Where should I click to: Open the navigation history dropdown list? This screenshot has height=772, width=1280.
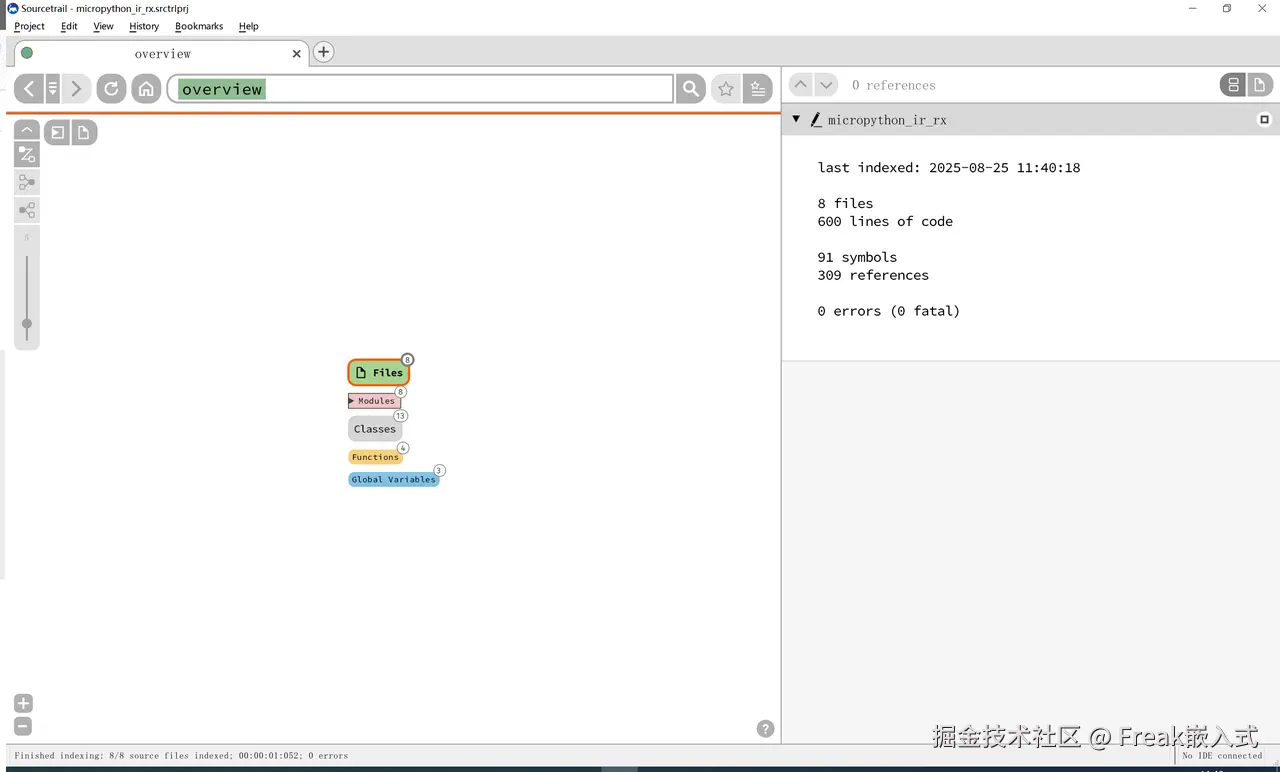[53, 89]
